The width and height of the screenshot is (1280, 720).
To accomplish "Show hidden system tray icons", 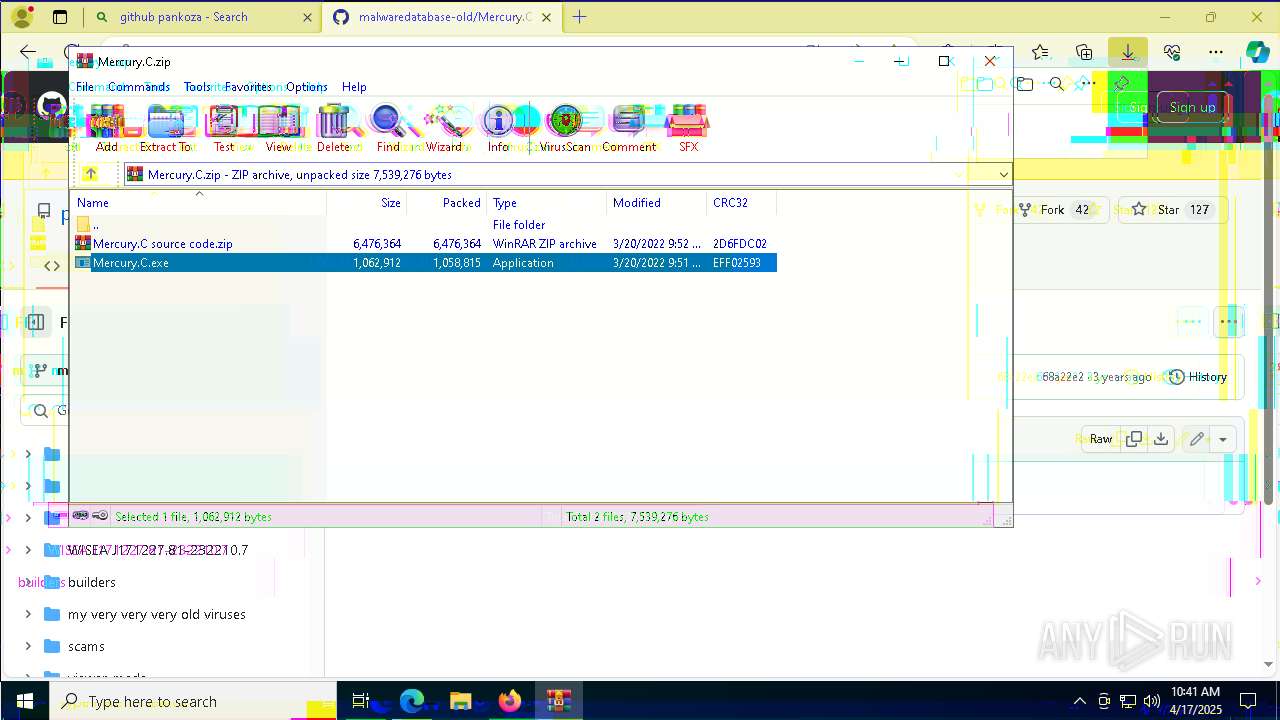I will pos(1079,701).
